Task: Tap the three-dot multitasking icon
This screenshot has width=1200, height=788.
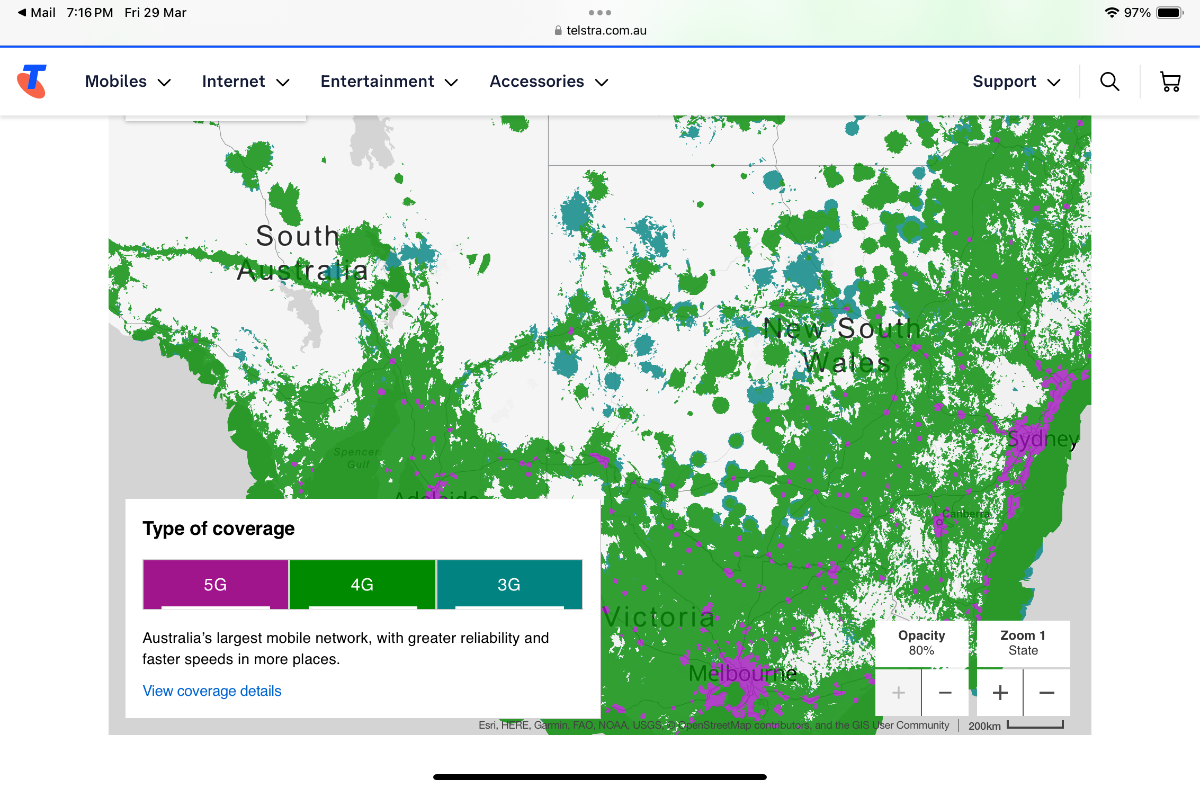Action: click(600, 12)
